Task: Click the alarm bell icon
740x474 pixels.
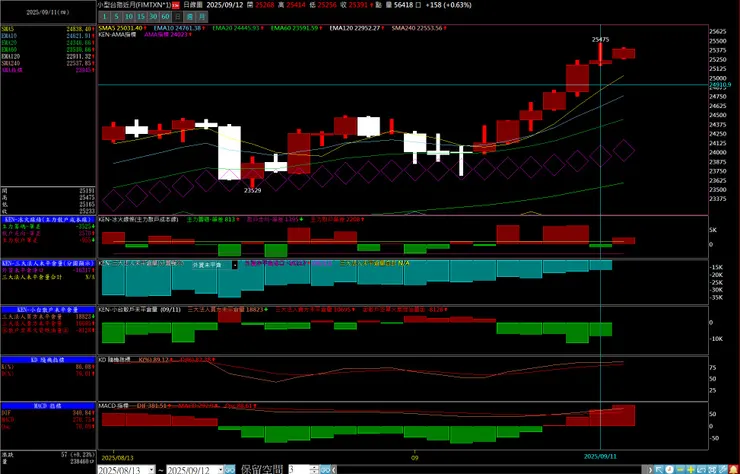Action: [733, 469]
